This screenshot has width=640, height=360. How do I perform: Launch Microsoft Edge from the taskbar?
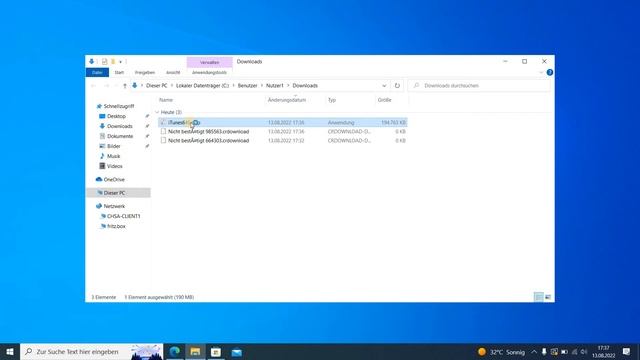coord(175,352)
